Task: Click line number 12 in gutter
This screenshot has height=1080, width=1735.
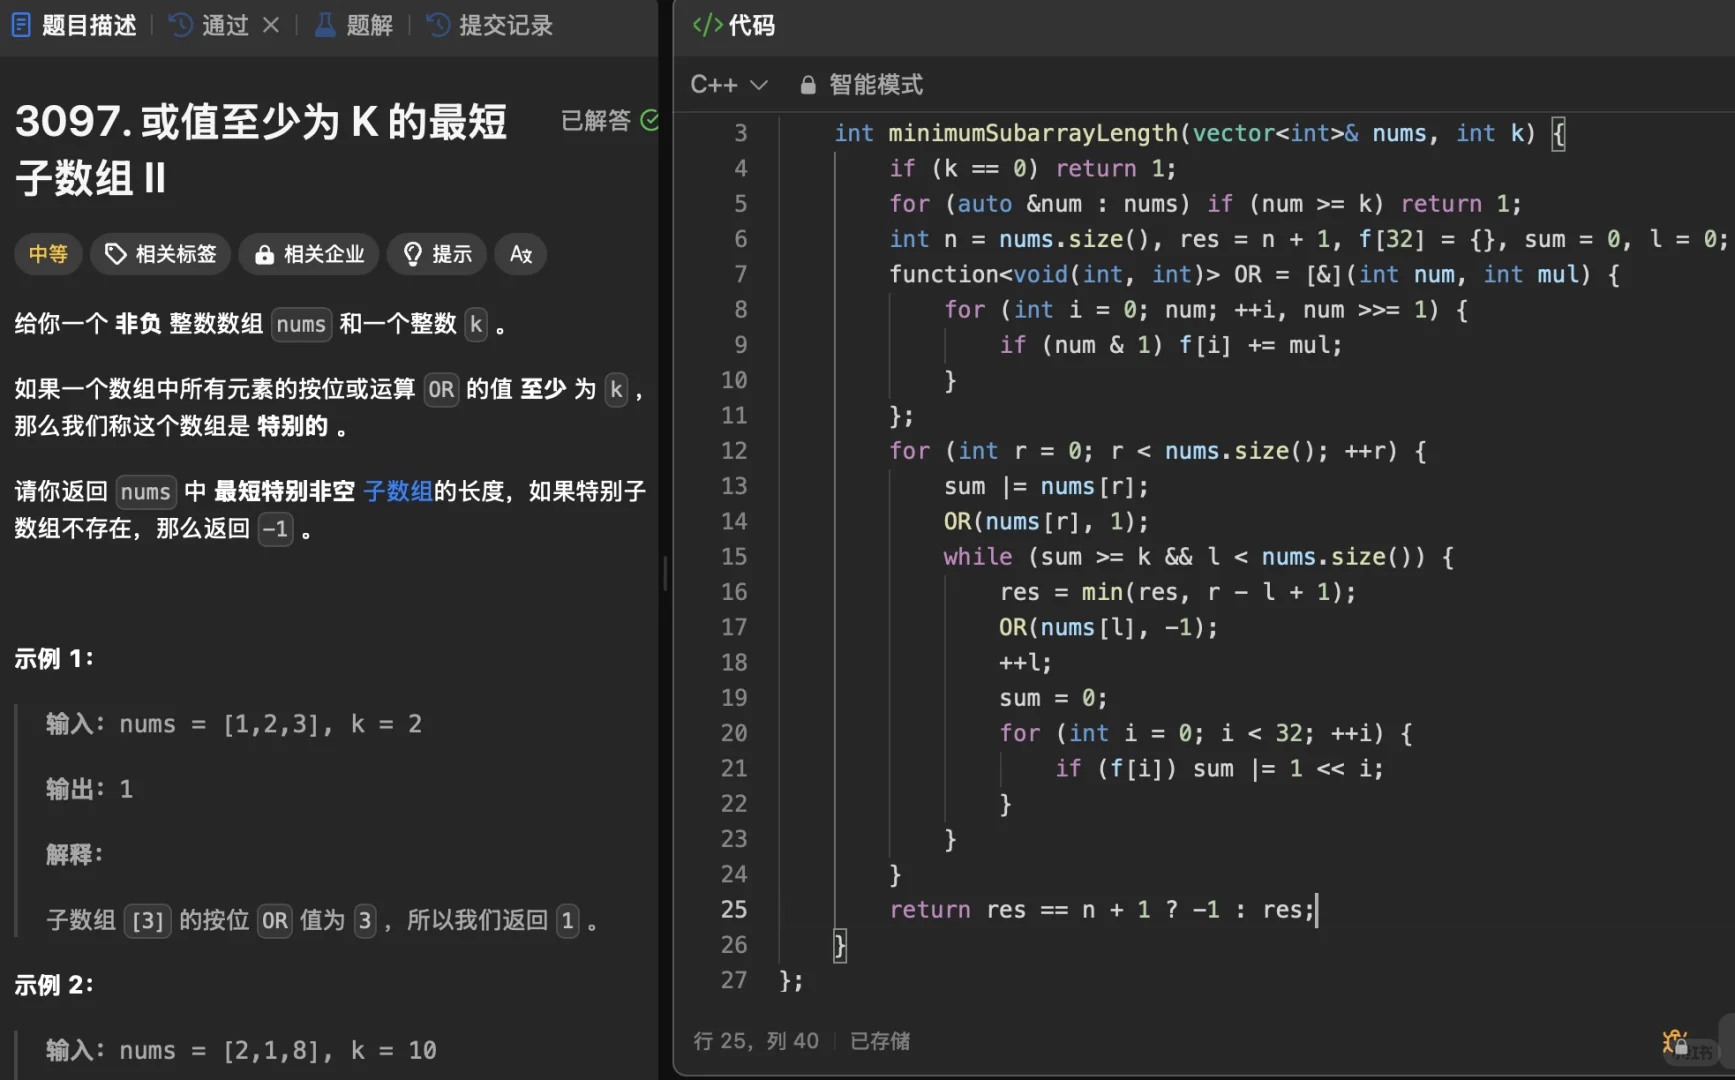Action: coord(734,451)
